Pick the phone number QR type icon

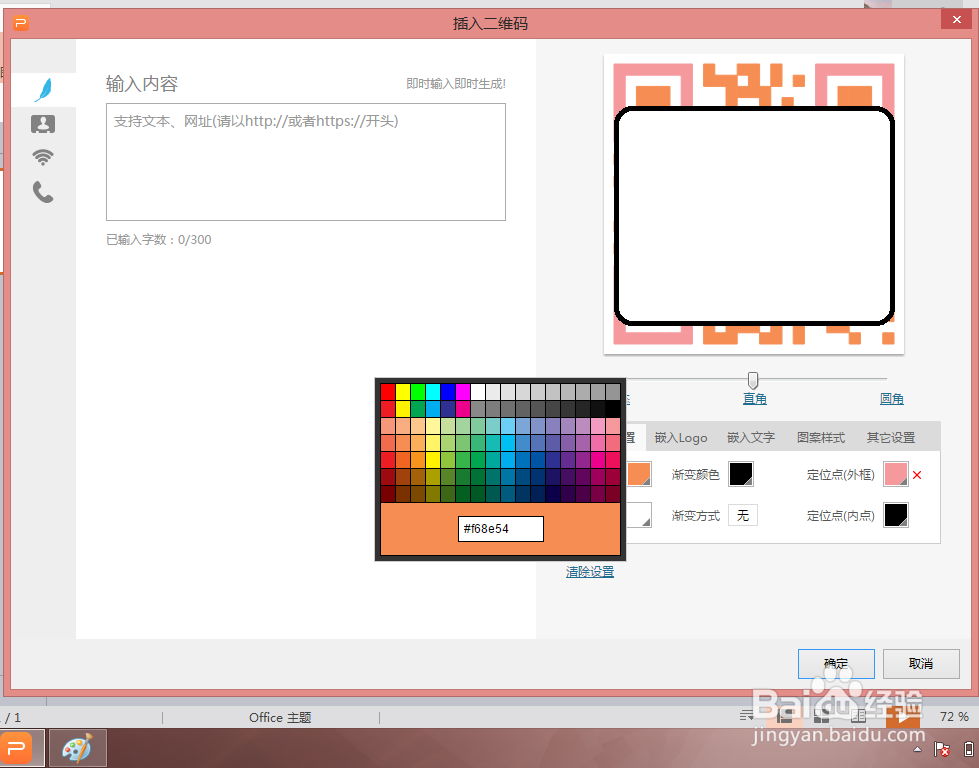(43, 192)
